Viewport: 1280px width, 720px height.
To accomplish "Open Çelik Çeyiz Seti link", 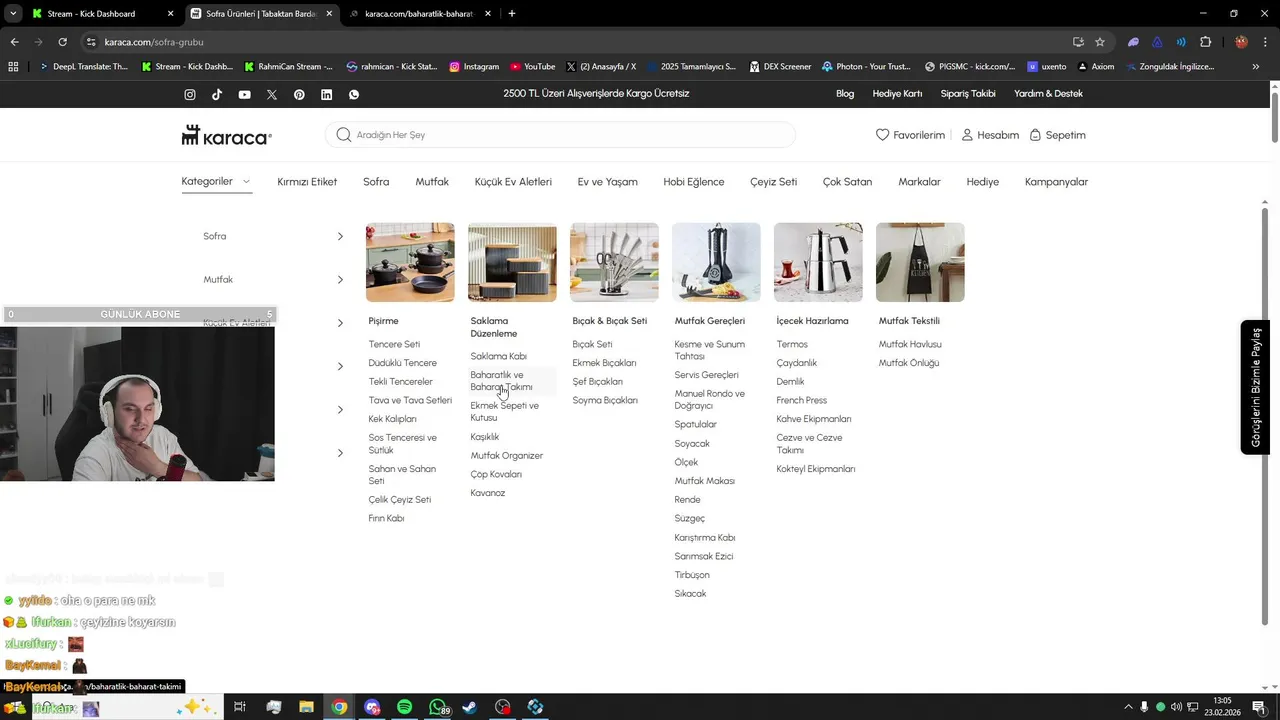I will (399, 500).
